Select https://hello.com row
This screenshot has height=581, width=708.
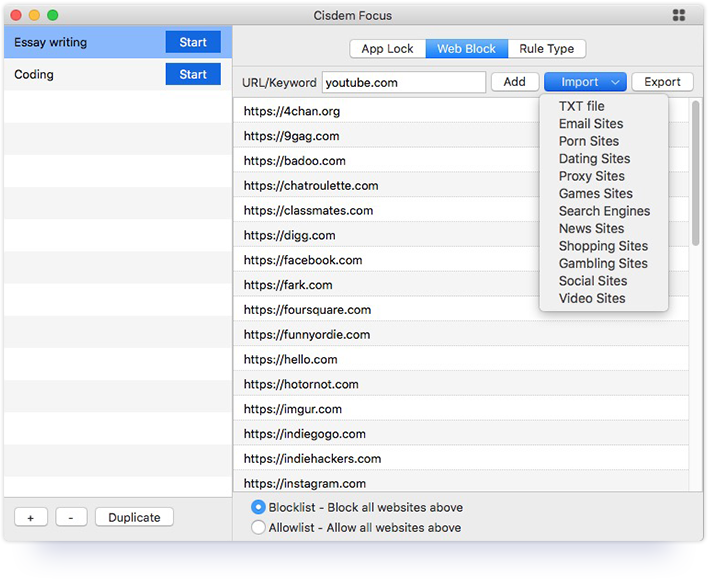[461, 359]
